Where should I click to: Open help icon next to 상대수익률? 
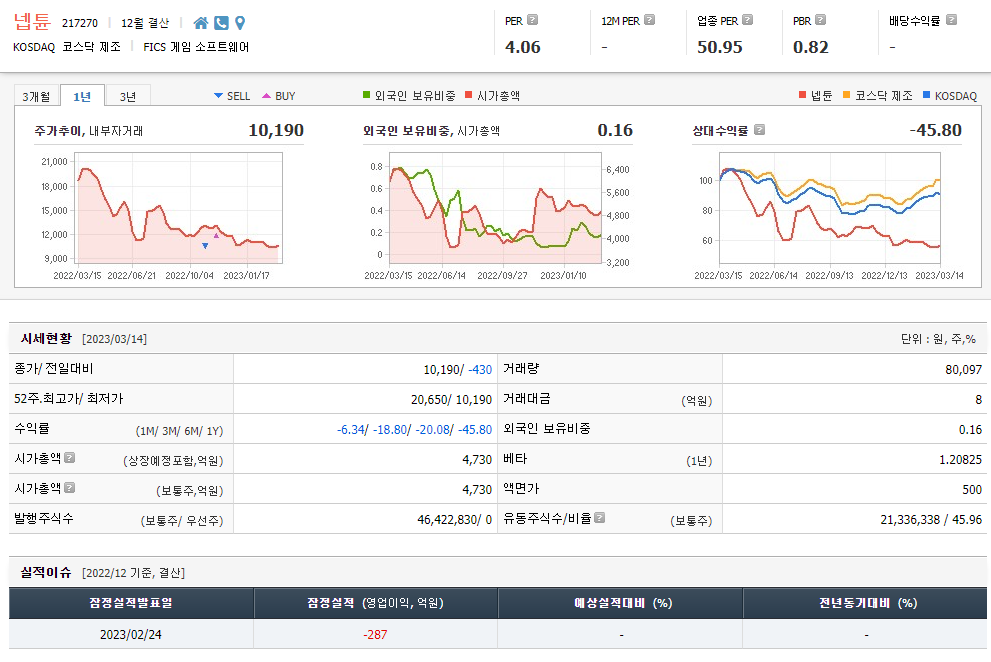(x=760, y=129)
